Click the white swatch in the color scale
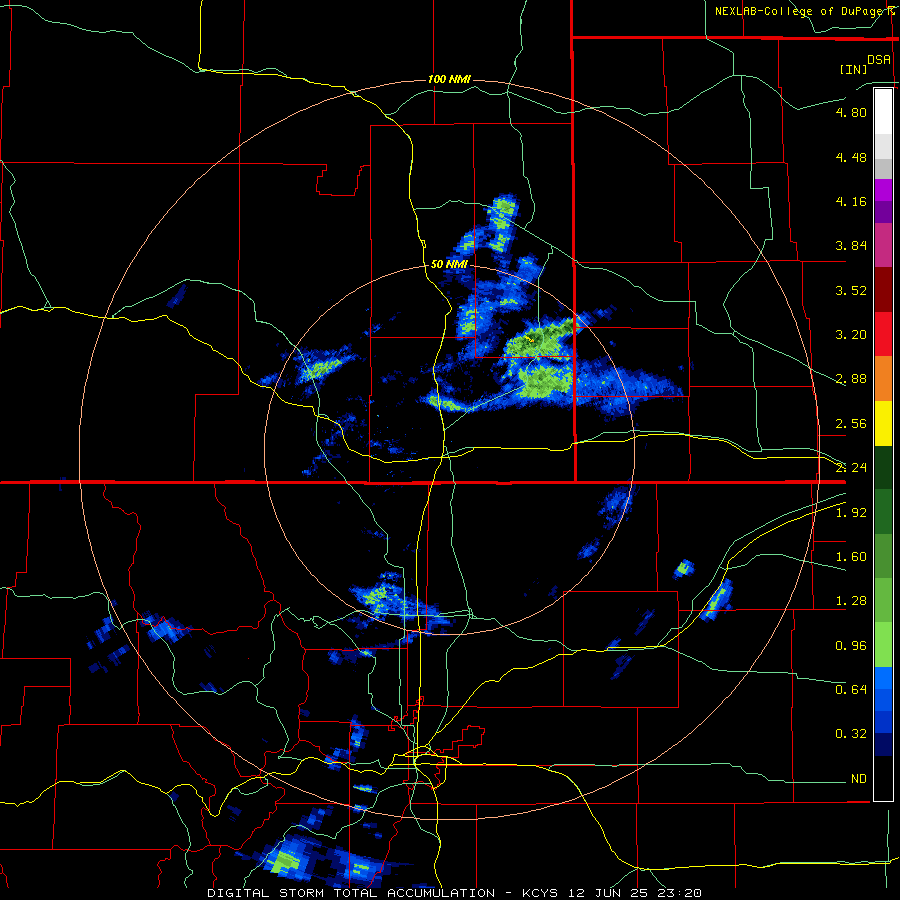 883,112
